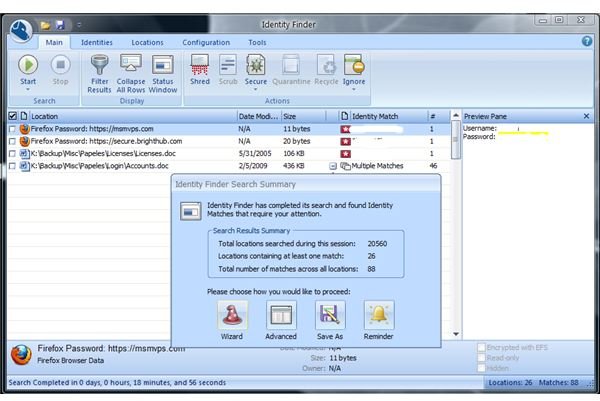Start the search with the Start button
The height and width of the screenshot is (401, 600).
pos(28,70)
